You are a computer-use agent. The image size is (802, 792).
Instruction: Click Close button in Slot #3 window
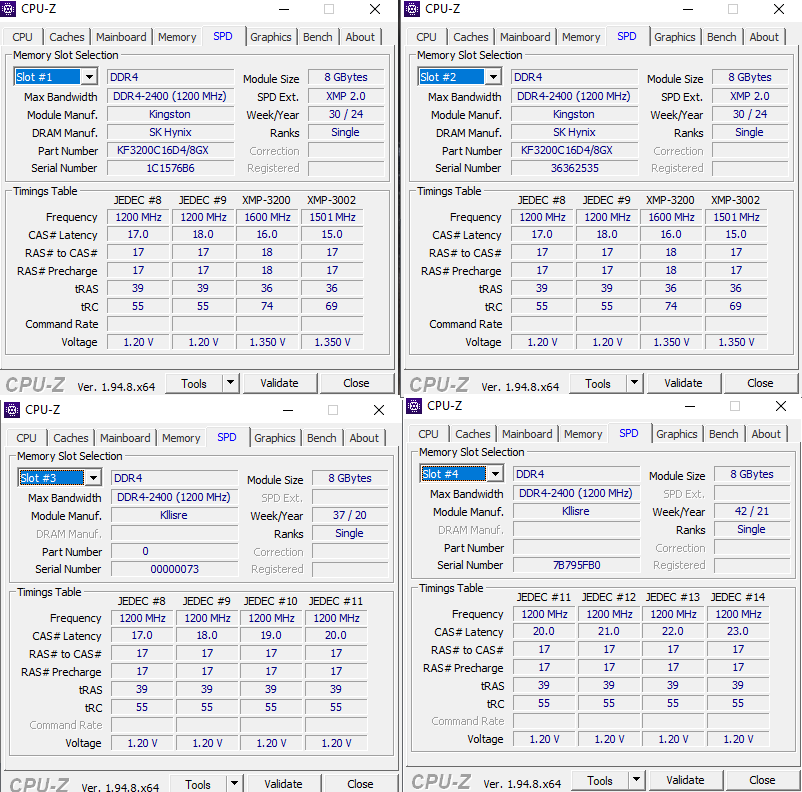click(361, 784)
